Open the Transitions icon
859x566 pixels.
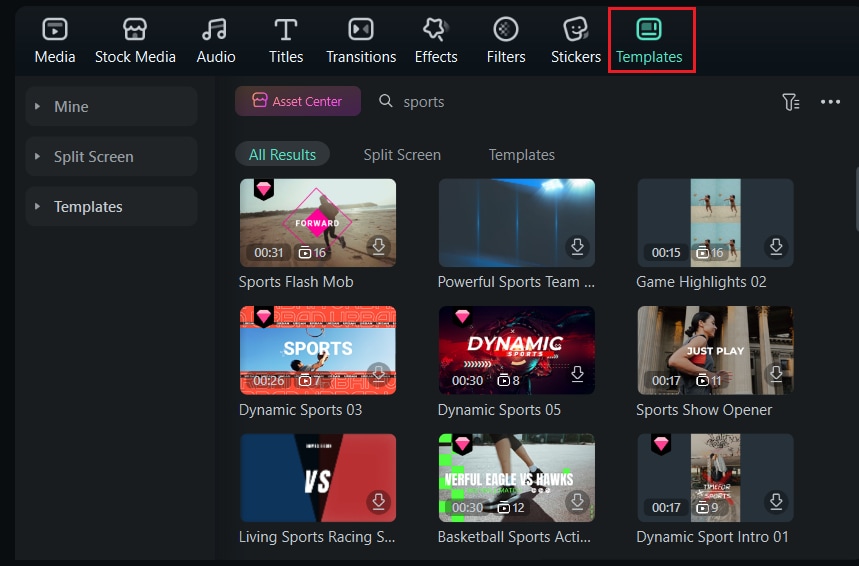(360, 30)
